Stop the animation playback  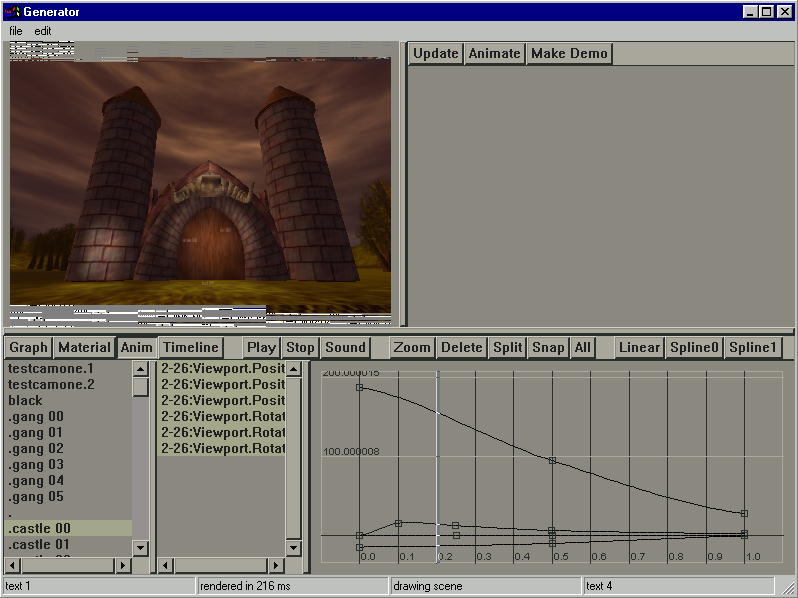[x=300, y=348]
